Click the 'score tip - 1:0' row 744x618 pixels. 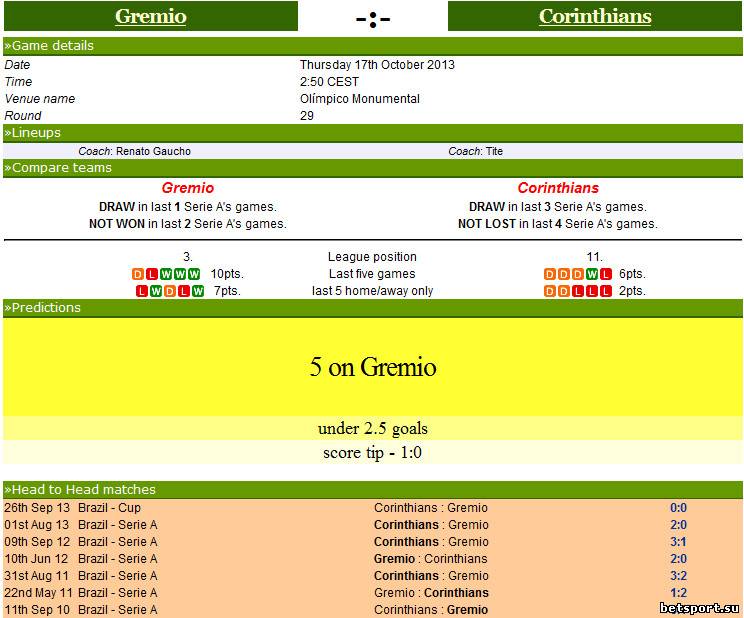coord(373,452)
